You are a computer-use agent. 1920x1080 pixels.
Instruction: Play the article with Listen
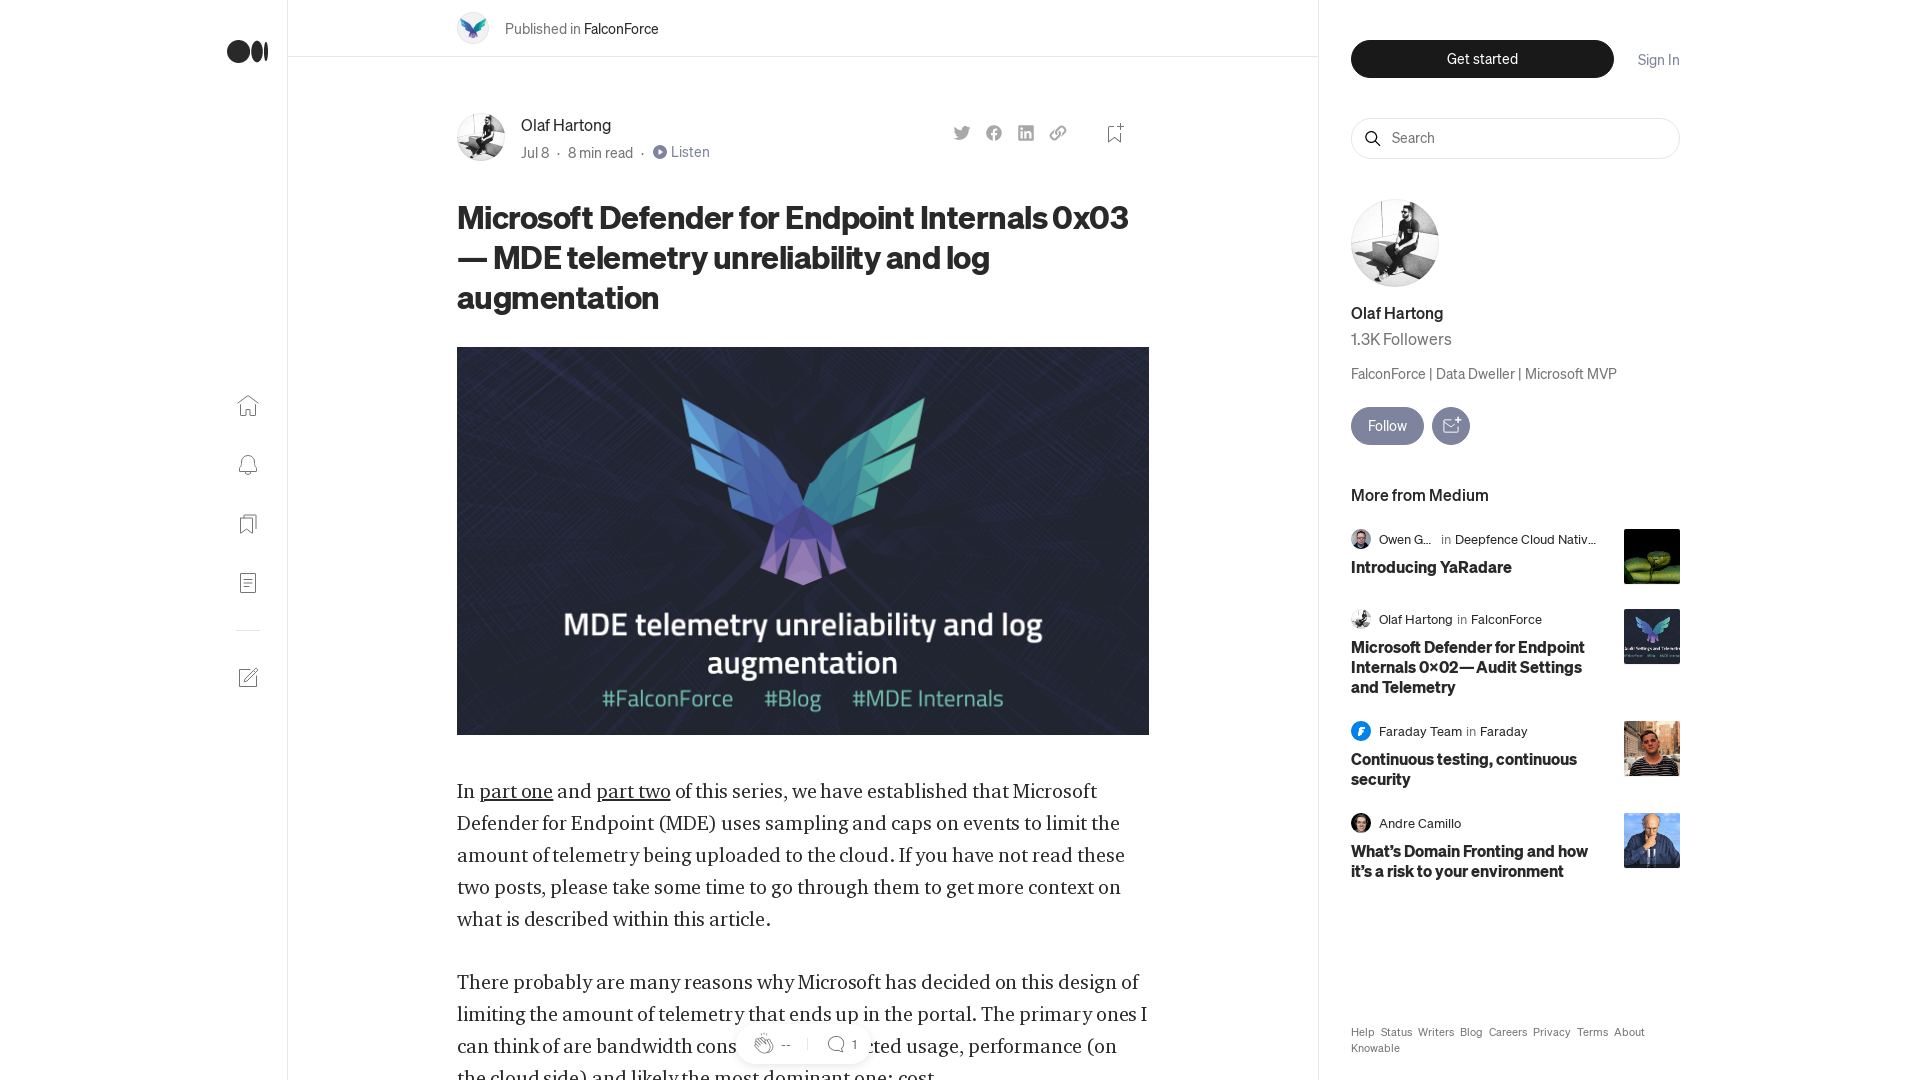[681, 152]
